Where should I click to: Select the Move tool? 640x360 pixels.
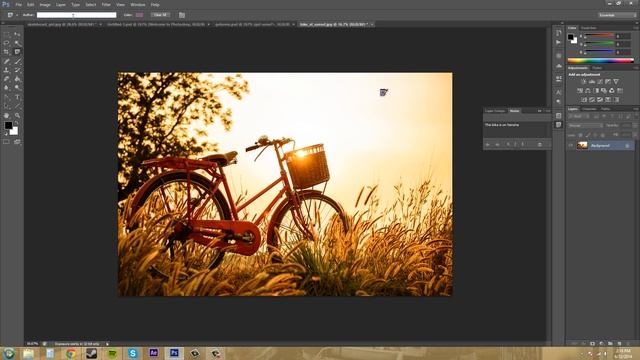[x=17, y=35]
